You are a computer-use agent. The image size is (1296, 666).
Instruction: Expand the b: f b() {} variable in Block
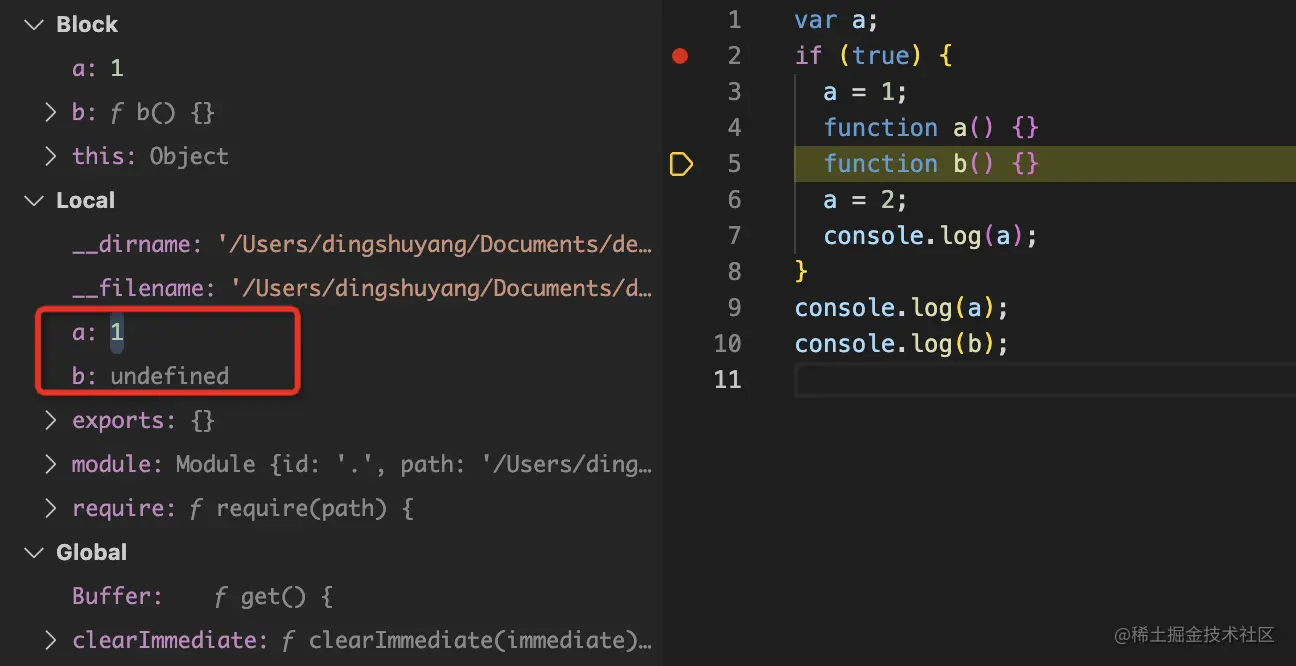52,113
